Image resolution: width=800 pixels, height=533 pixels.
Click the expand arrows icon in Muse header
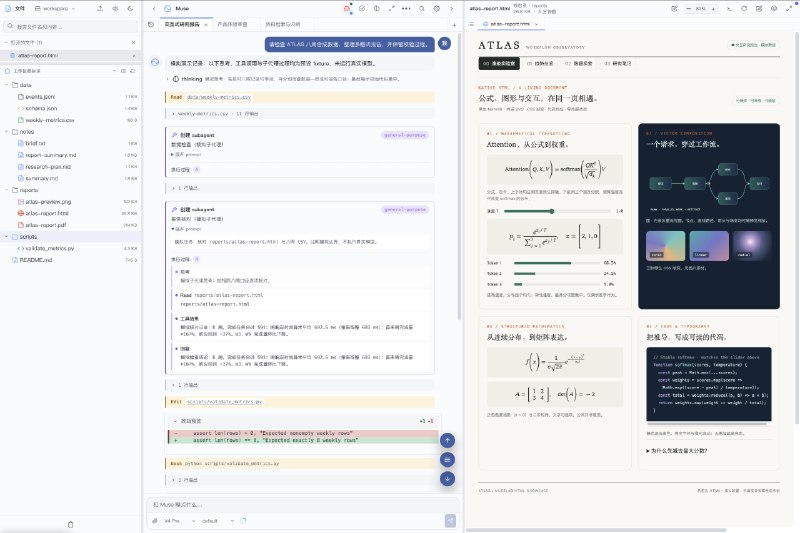[x=391, y=8]
